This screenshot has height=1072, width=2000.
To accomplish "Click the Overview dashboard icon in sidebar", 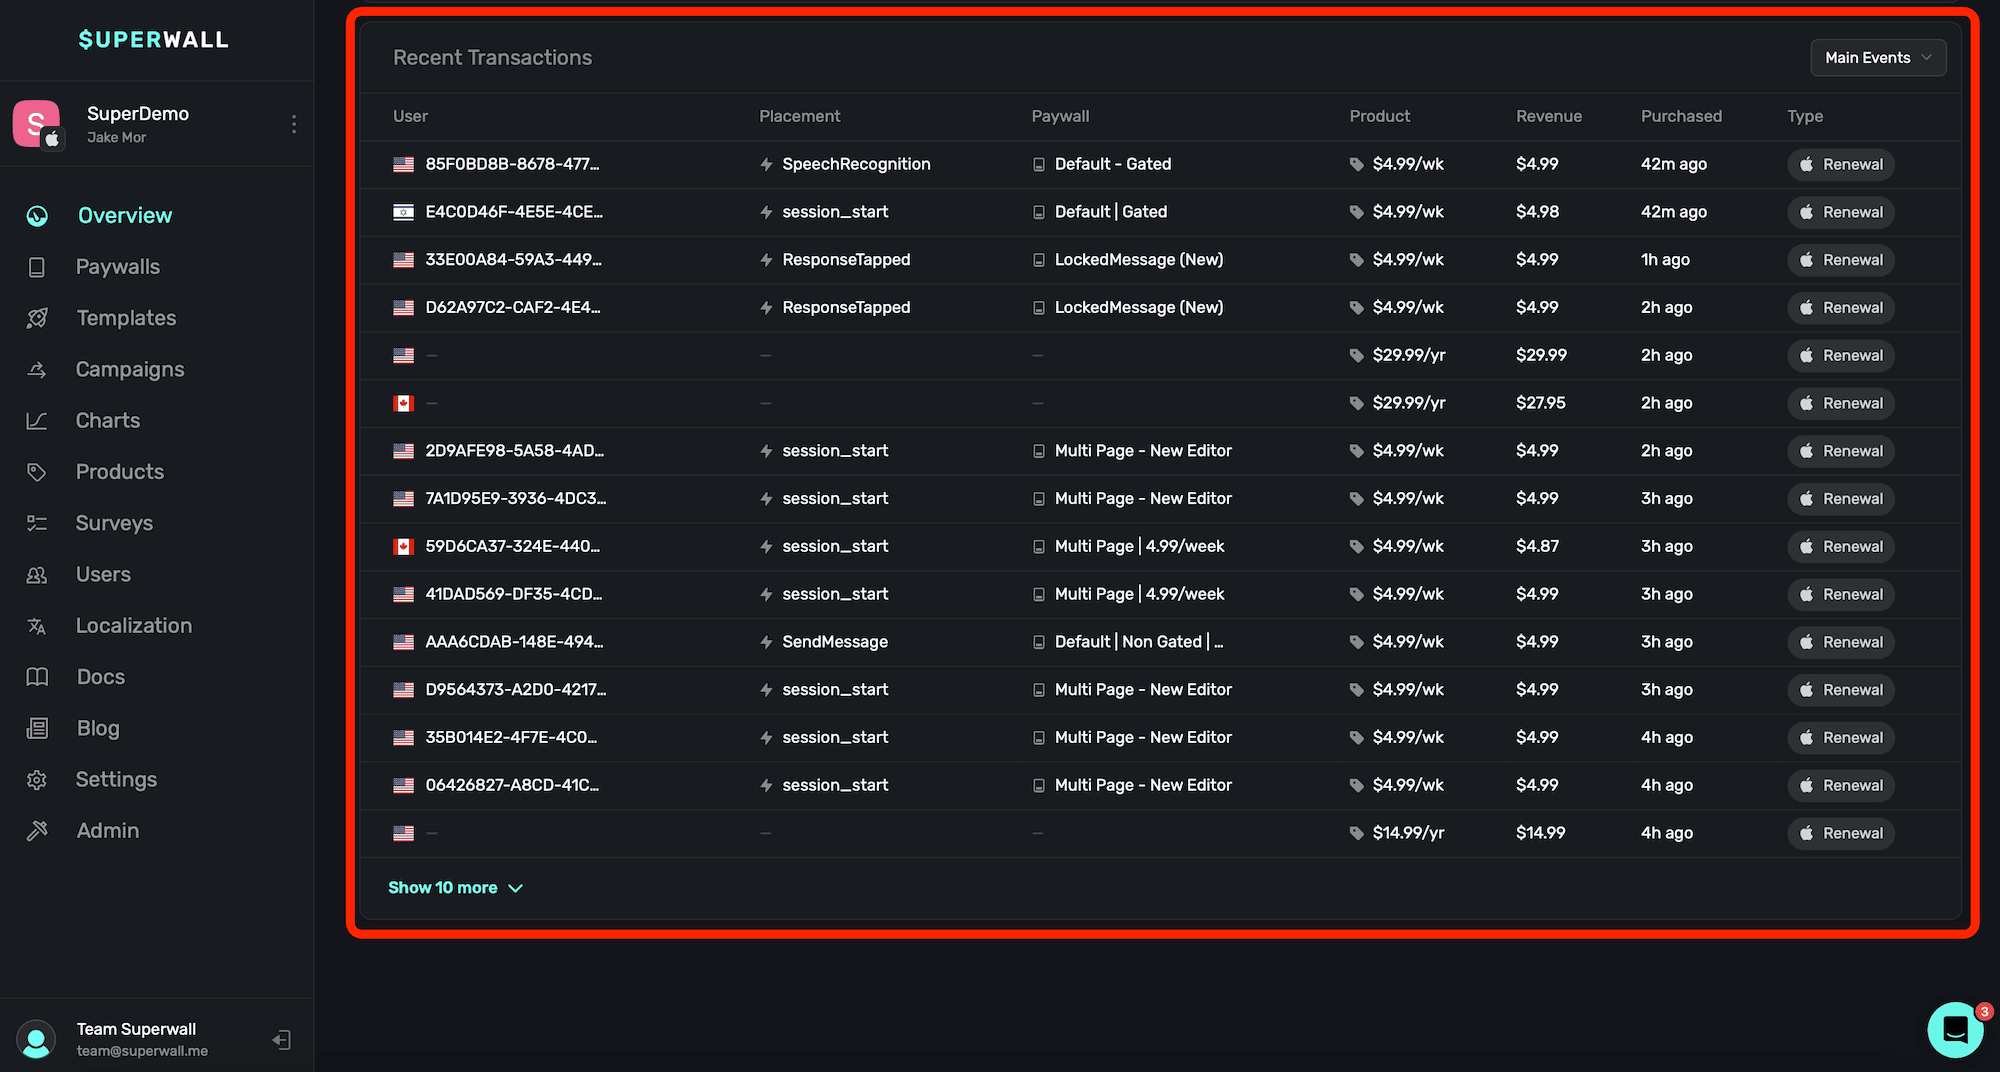I will (x=37, y=216).
